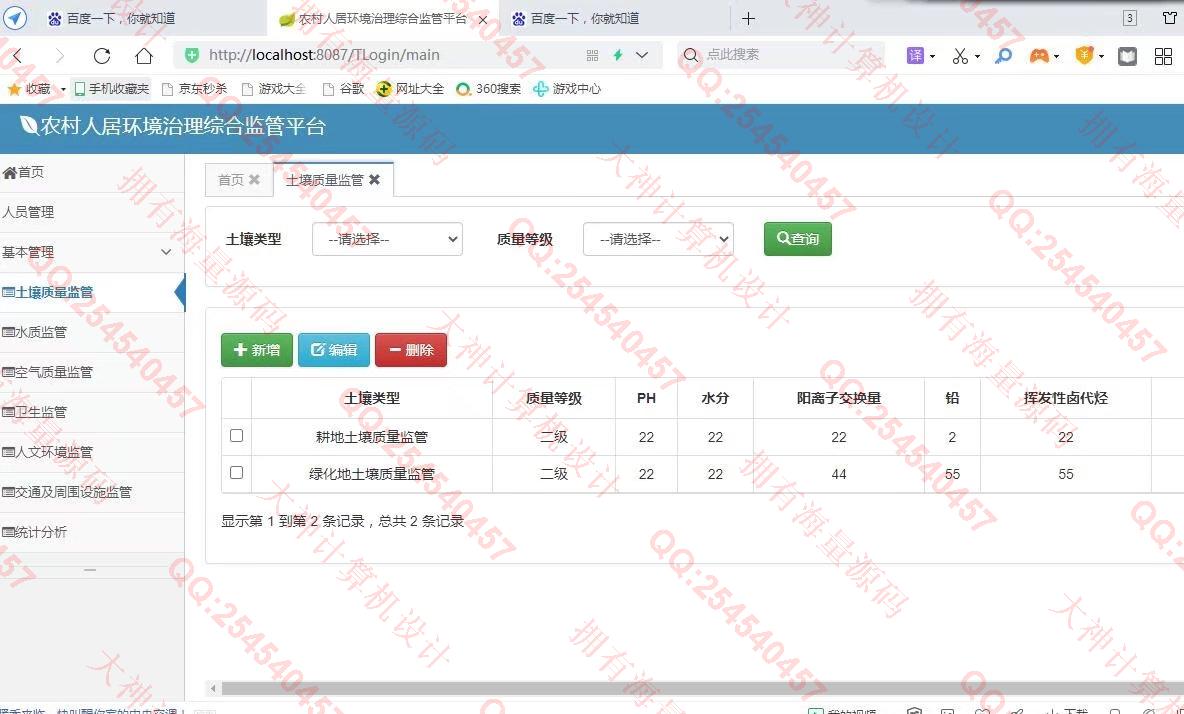Screen dimensions: 1184x714
Task: Click the browser back arrow
Action: coord(17,55)
